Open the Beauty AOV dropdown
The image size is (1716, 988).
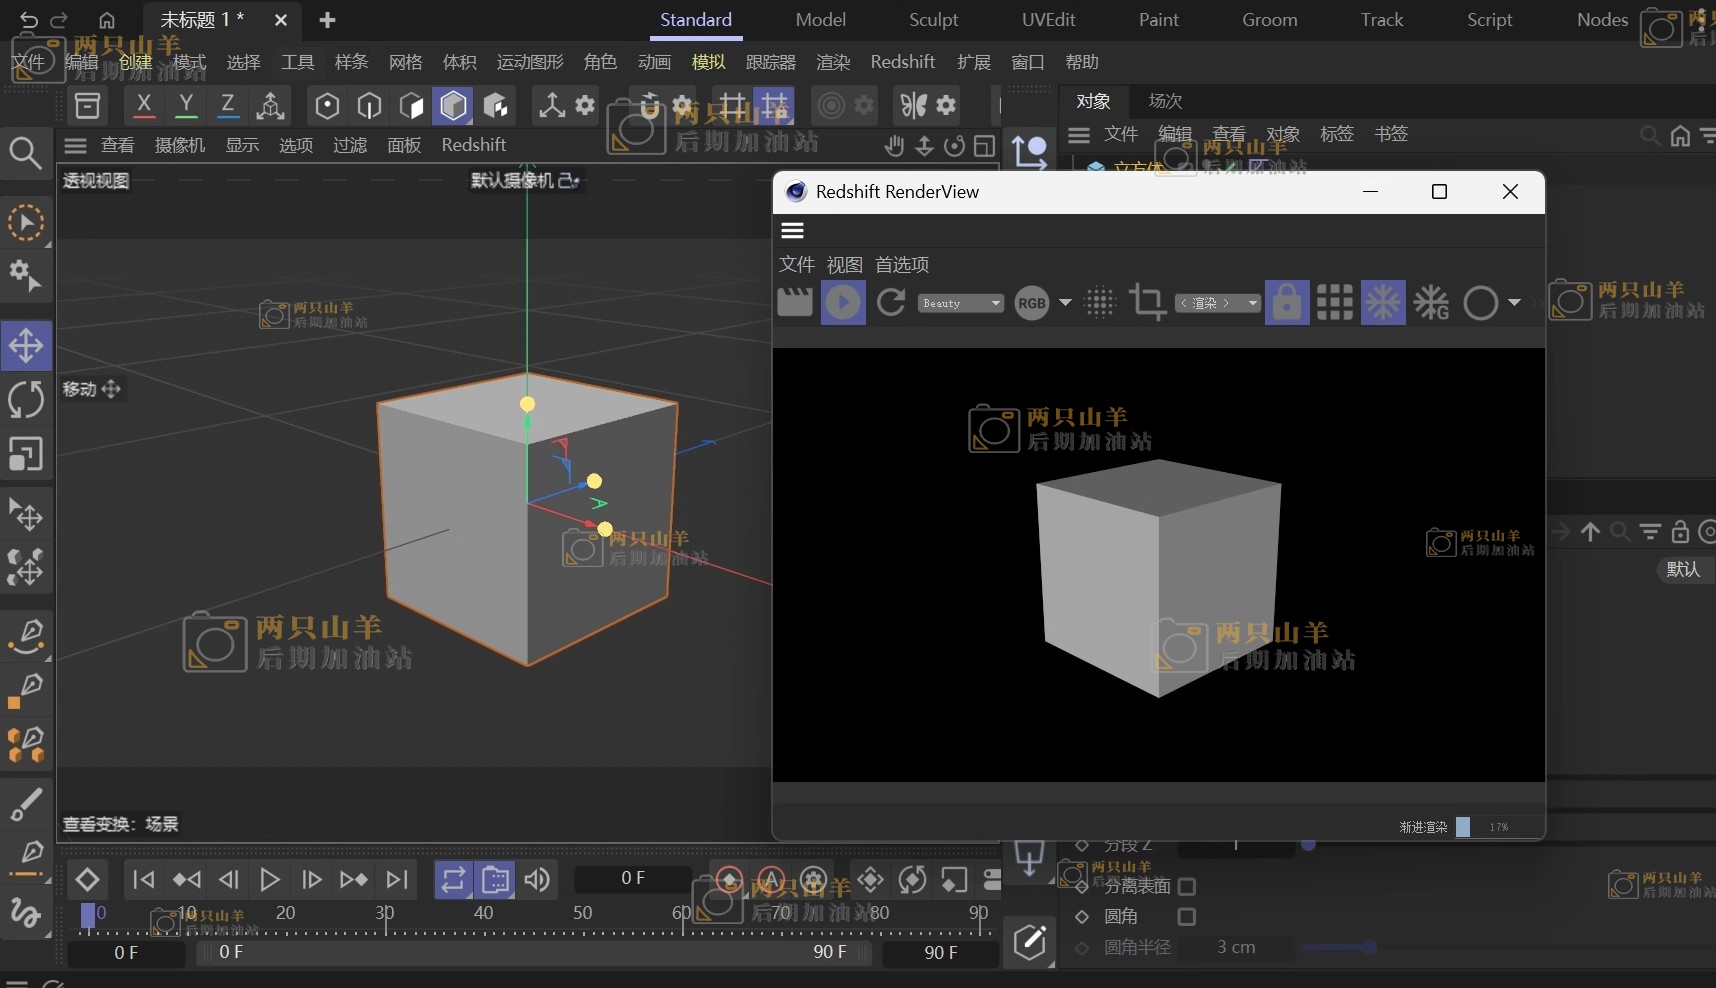pos(960,303)
